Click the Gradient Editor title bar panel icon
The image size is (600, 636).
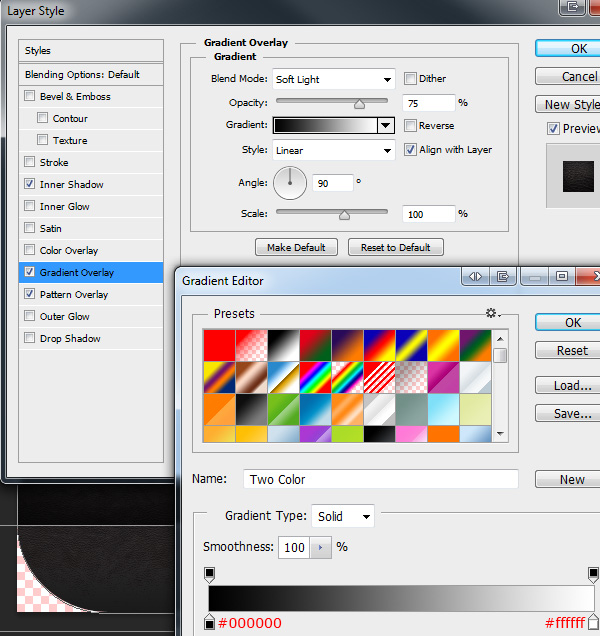point(503,277)
